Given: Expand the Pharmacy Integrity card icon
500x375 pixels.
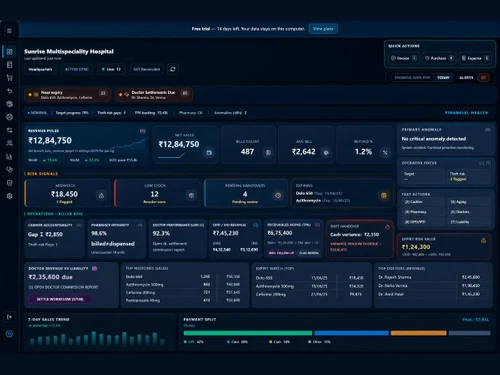Looking at the screenshot, I should pos(140,225).
